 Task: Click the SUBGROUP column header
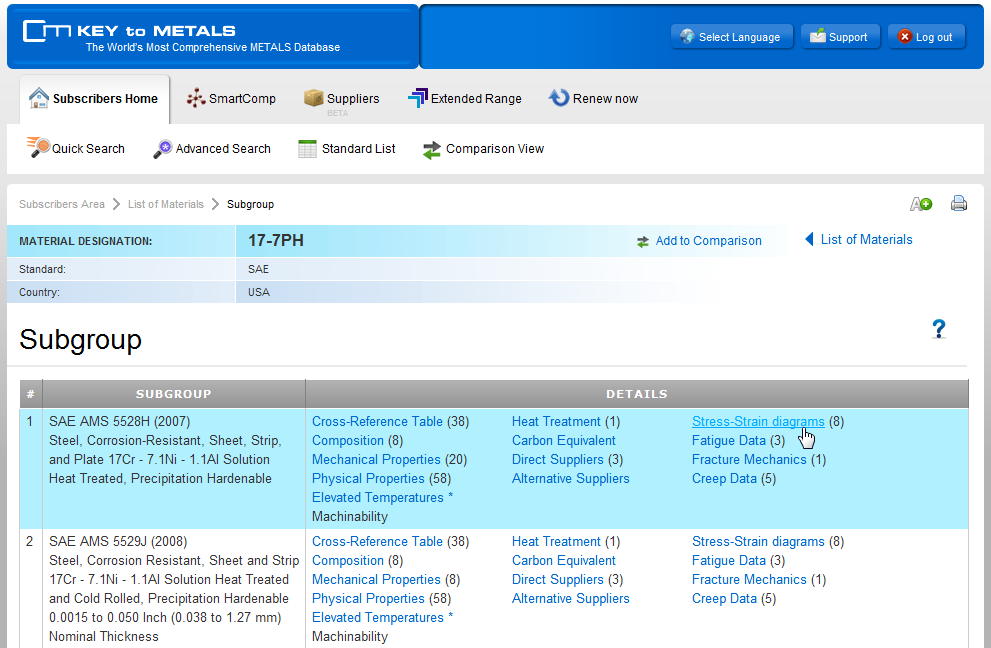coord(174,394)
